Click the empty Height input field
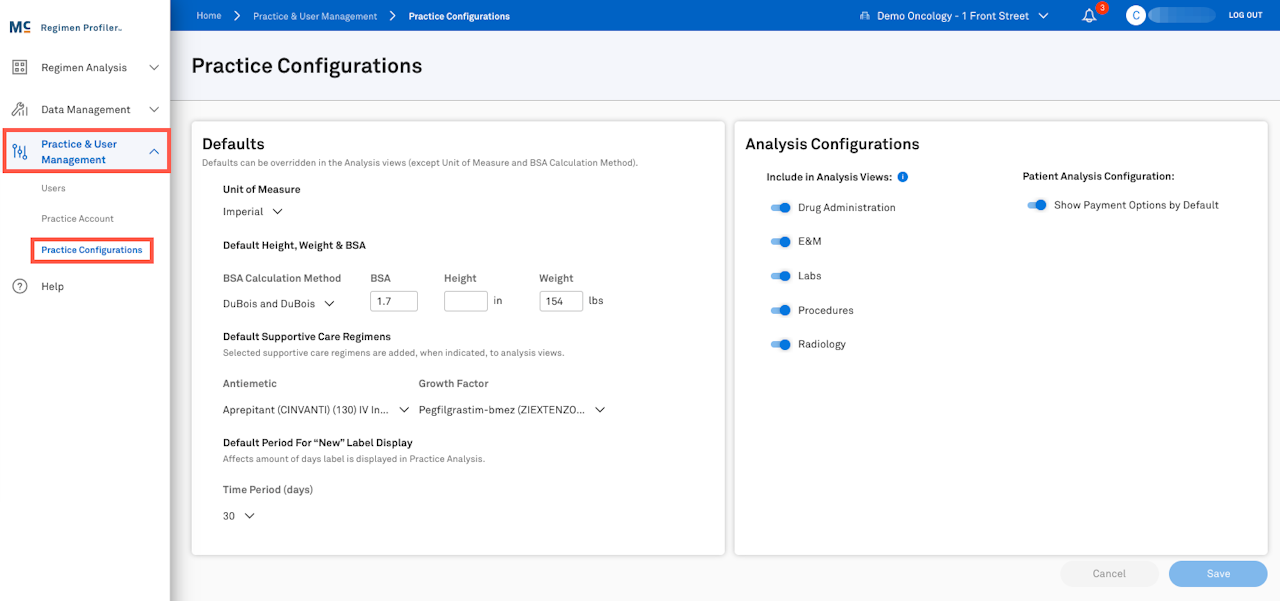The height and width of the screenshot is (601, 1280). [x=465, y=301]
